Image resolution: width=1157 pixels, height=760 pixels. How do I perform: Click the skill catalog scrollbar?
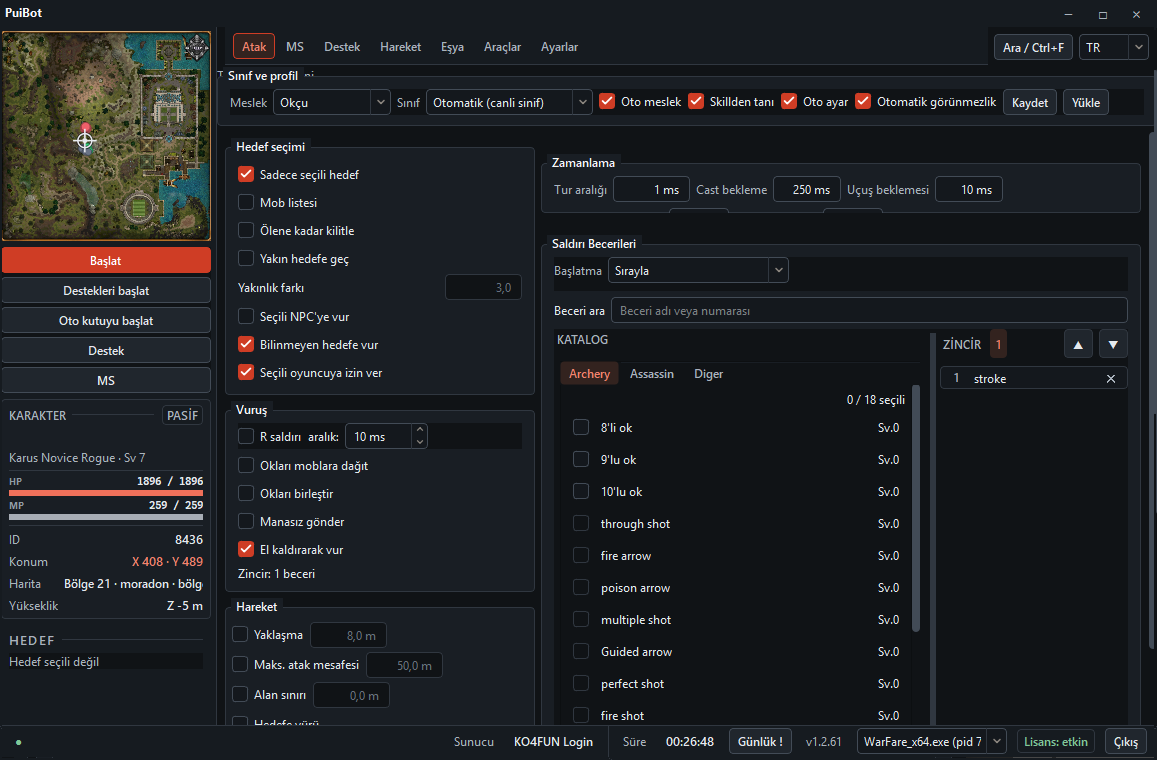[x=916, y=508]
